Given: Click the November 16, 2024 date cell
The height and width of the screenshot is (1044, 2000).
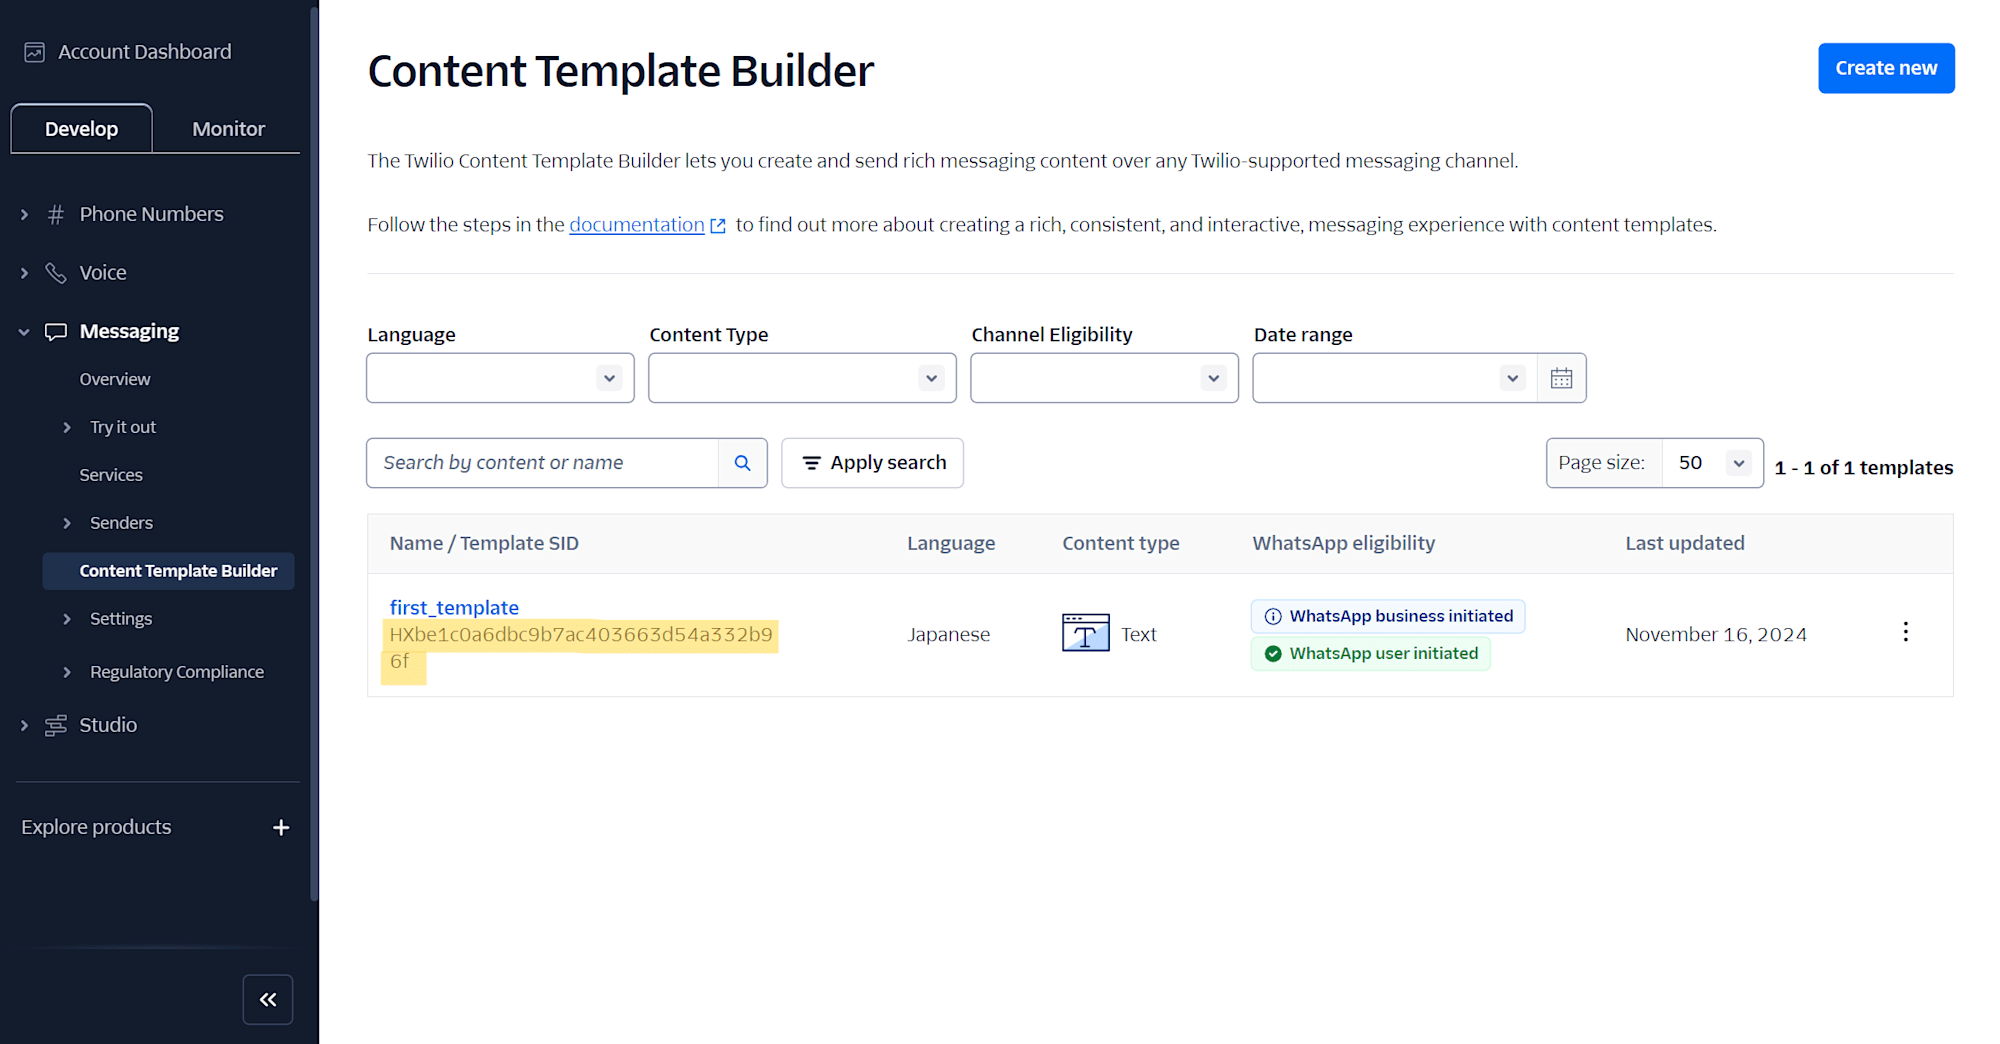Looking at the screenshot, I should pos(1716,635).
